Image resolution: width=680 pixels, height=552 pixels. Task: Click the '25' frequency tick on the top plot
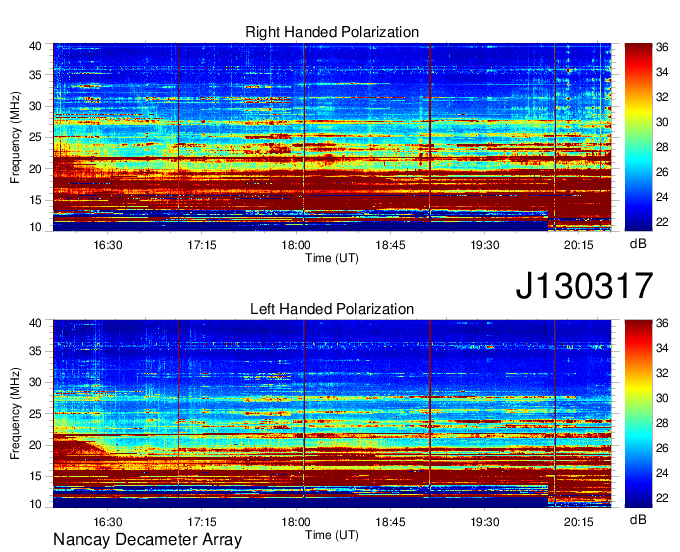pyautogui.click(x=35, y=137)
